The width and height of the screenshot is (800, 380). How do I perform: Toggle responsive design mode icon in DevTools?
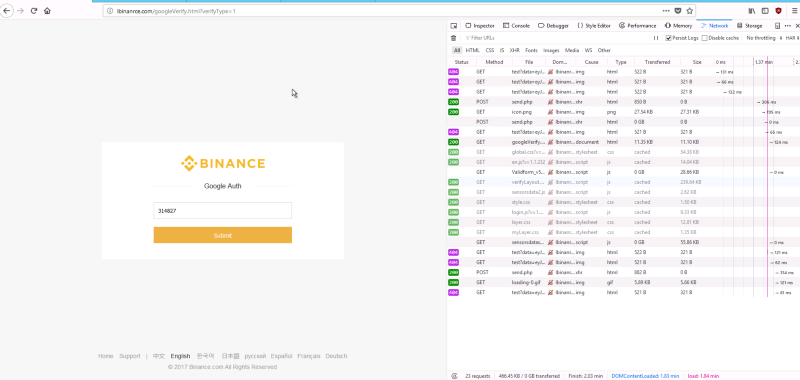(778, 26)
